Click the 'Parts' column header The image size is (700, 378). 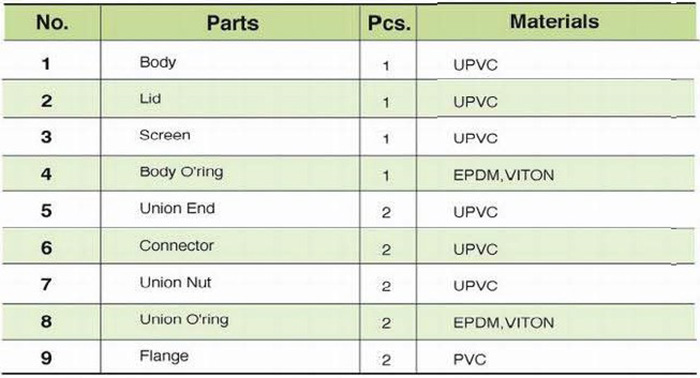pyautogui.click(x=233, y=23)
